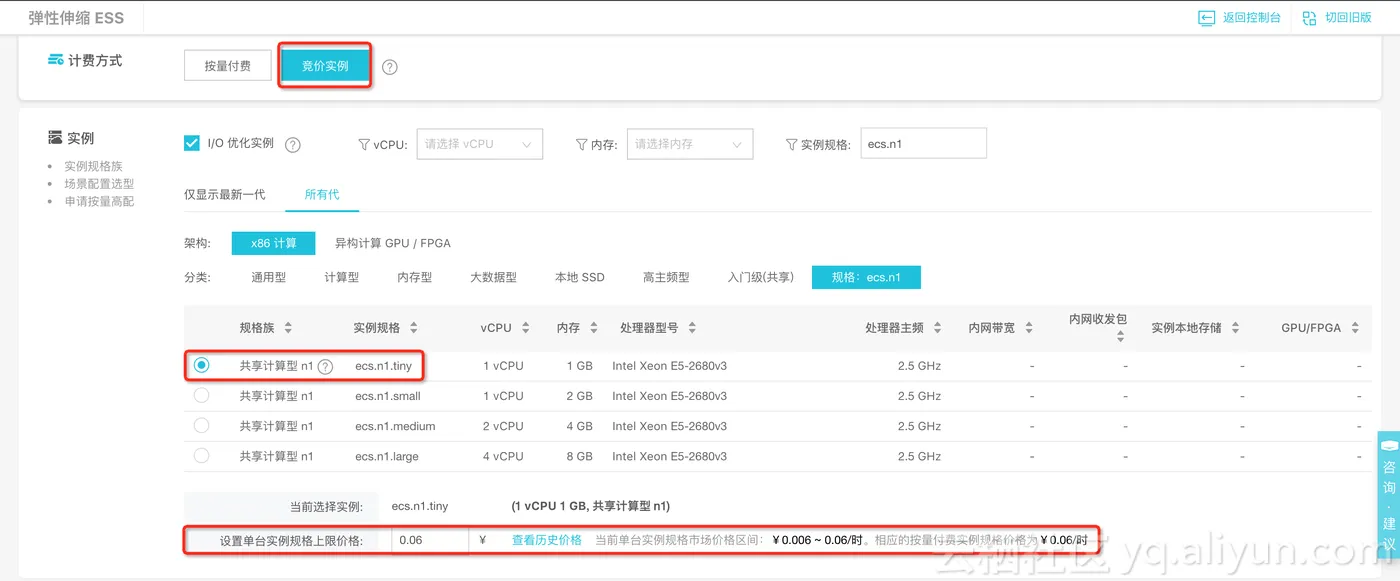This screenshot has width=1400, height=581.
Task: Switch to 仅显示最新一代 tab
Action: coord(225,194)
